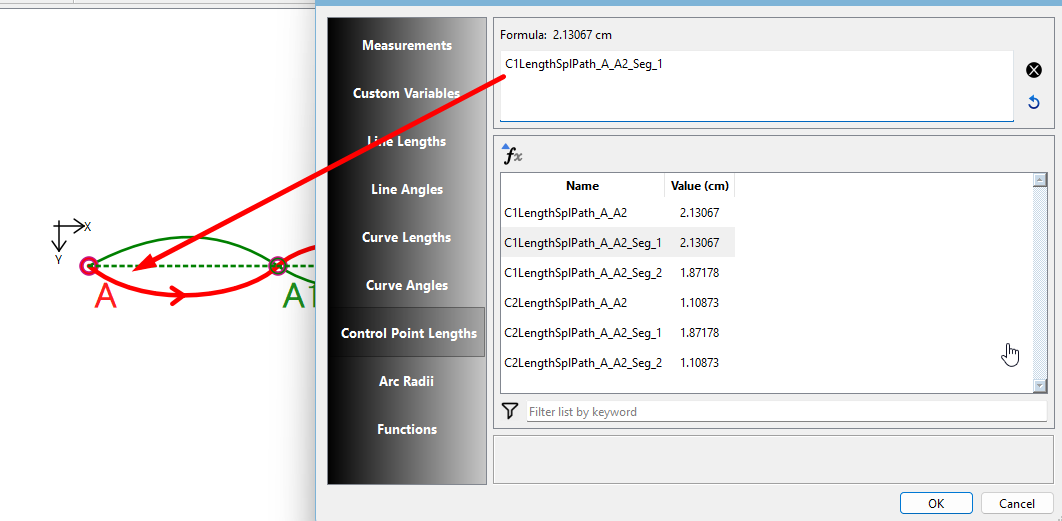Switch to Custom Variables tab
This screenshot has height=521, width=1062.
[x=406, y=93]
